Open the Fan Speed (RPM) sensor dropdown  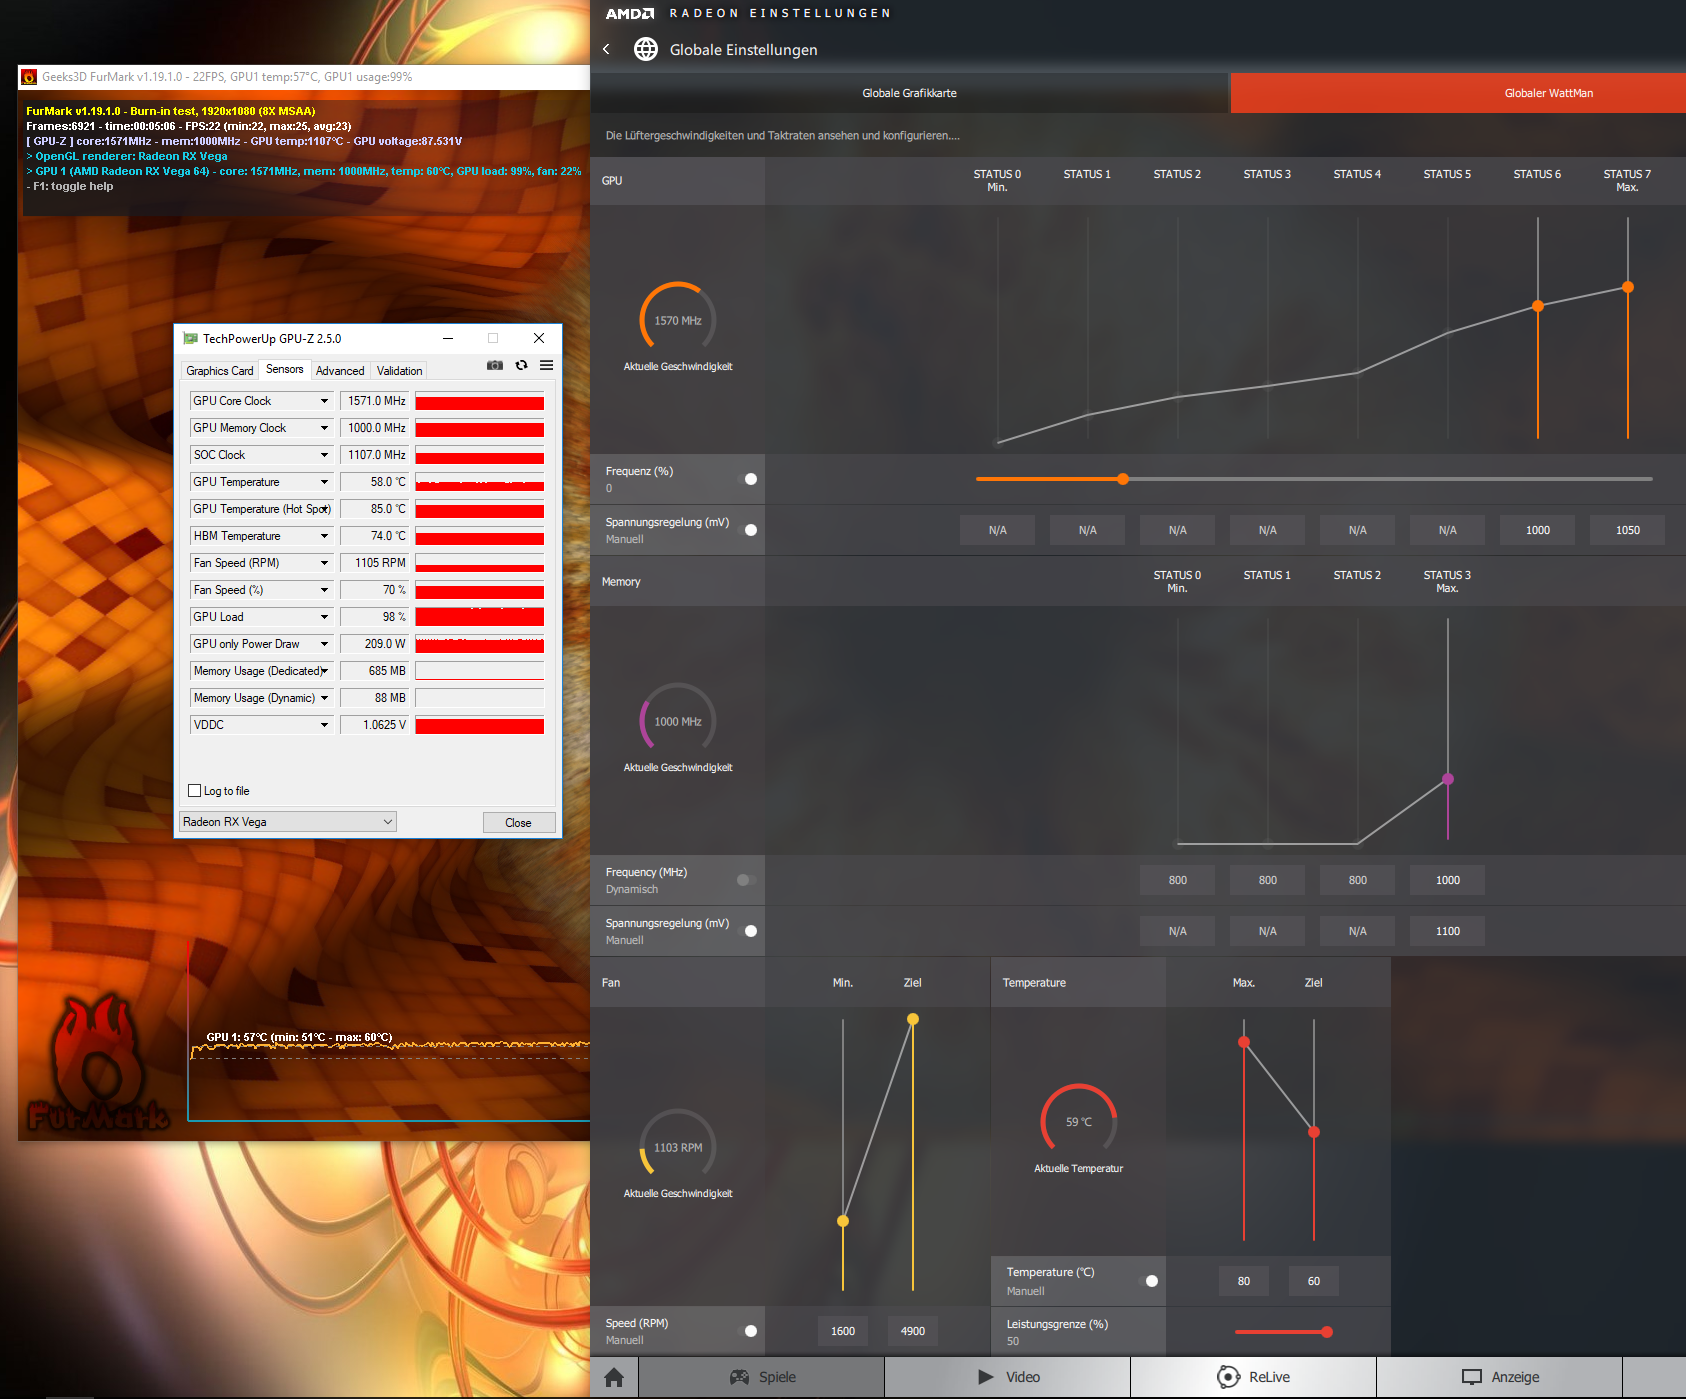tap(324, 563)
